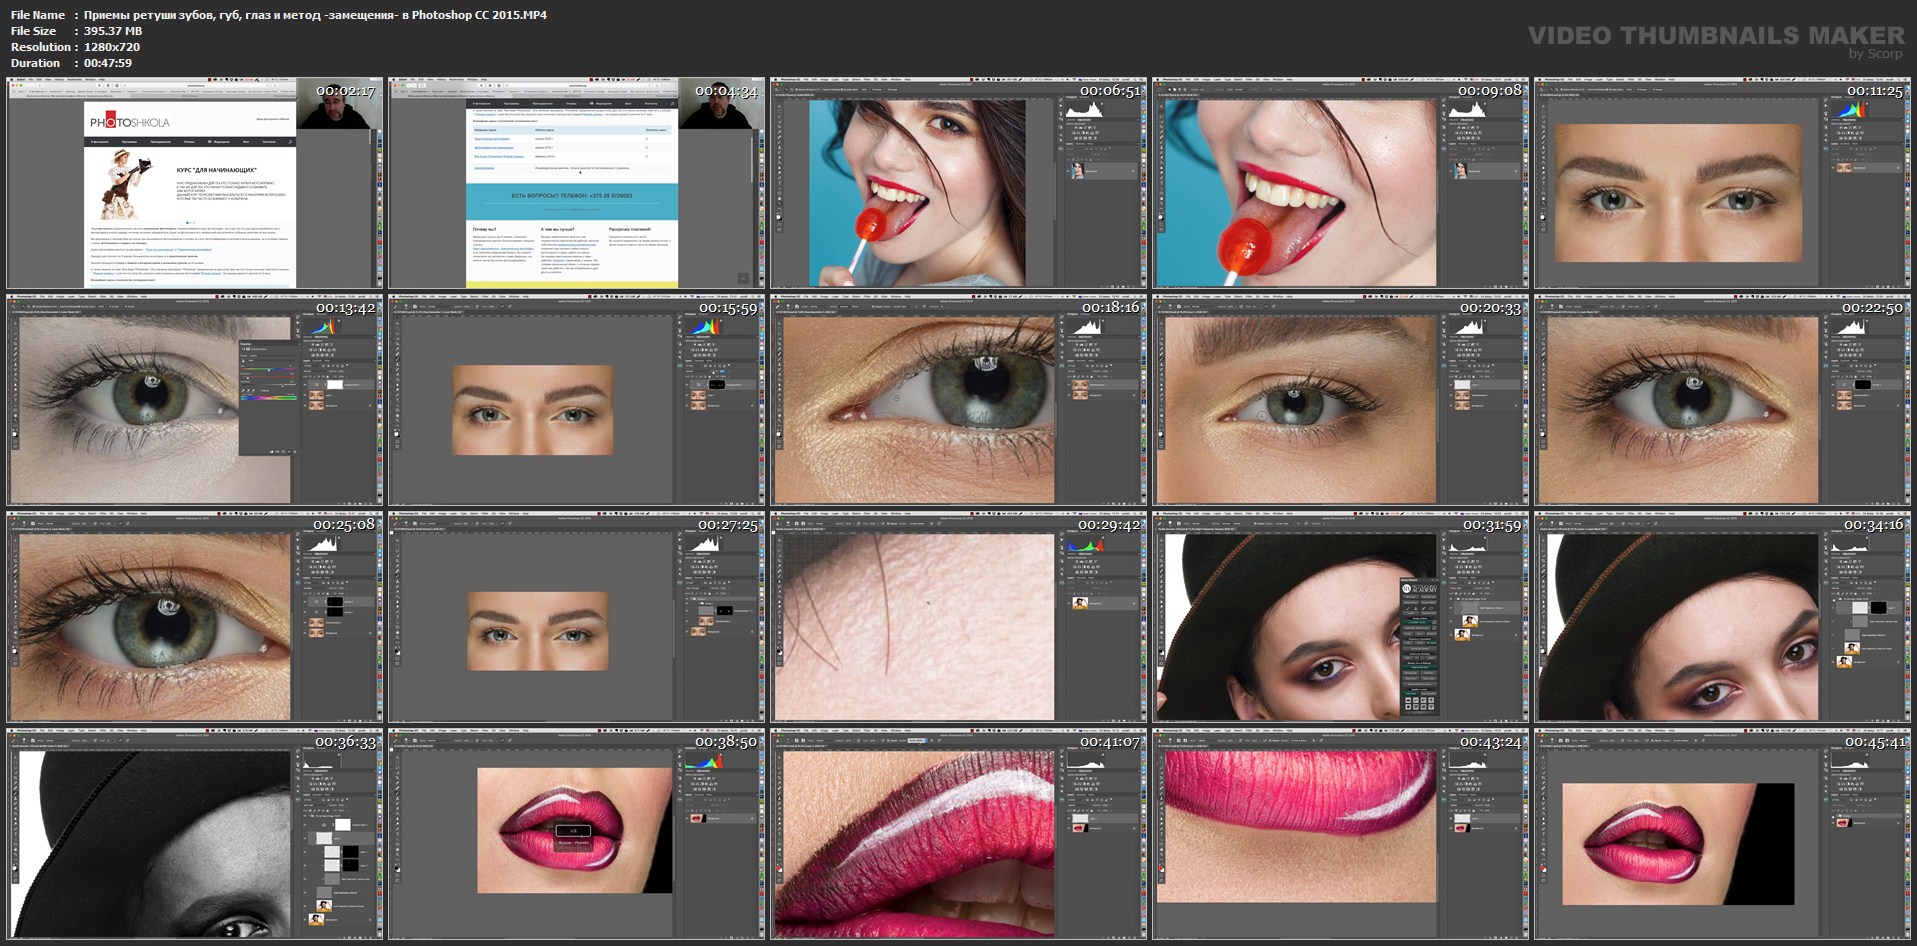This screenshot has width=1917, height=946.
Task: Open the thumbnail stamped 00:45:41
Action: [x=1722, y=834]
